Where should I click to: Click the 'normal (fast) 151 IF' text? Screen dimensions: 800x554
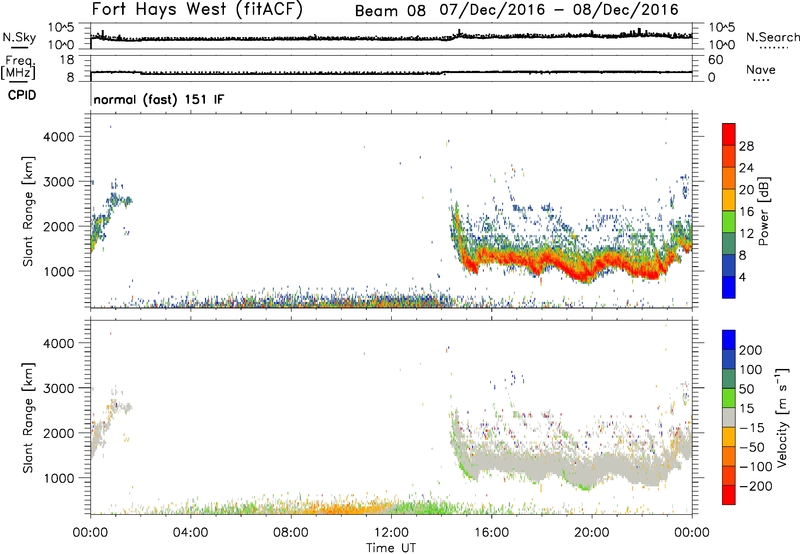(x=159, y=99)
